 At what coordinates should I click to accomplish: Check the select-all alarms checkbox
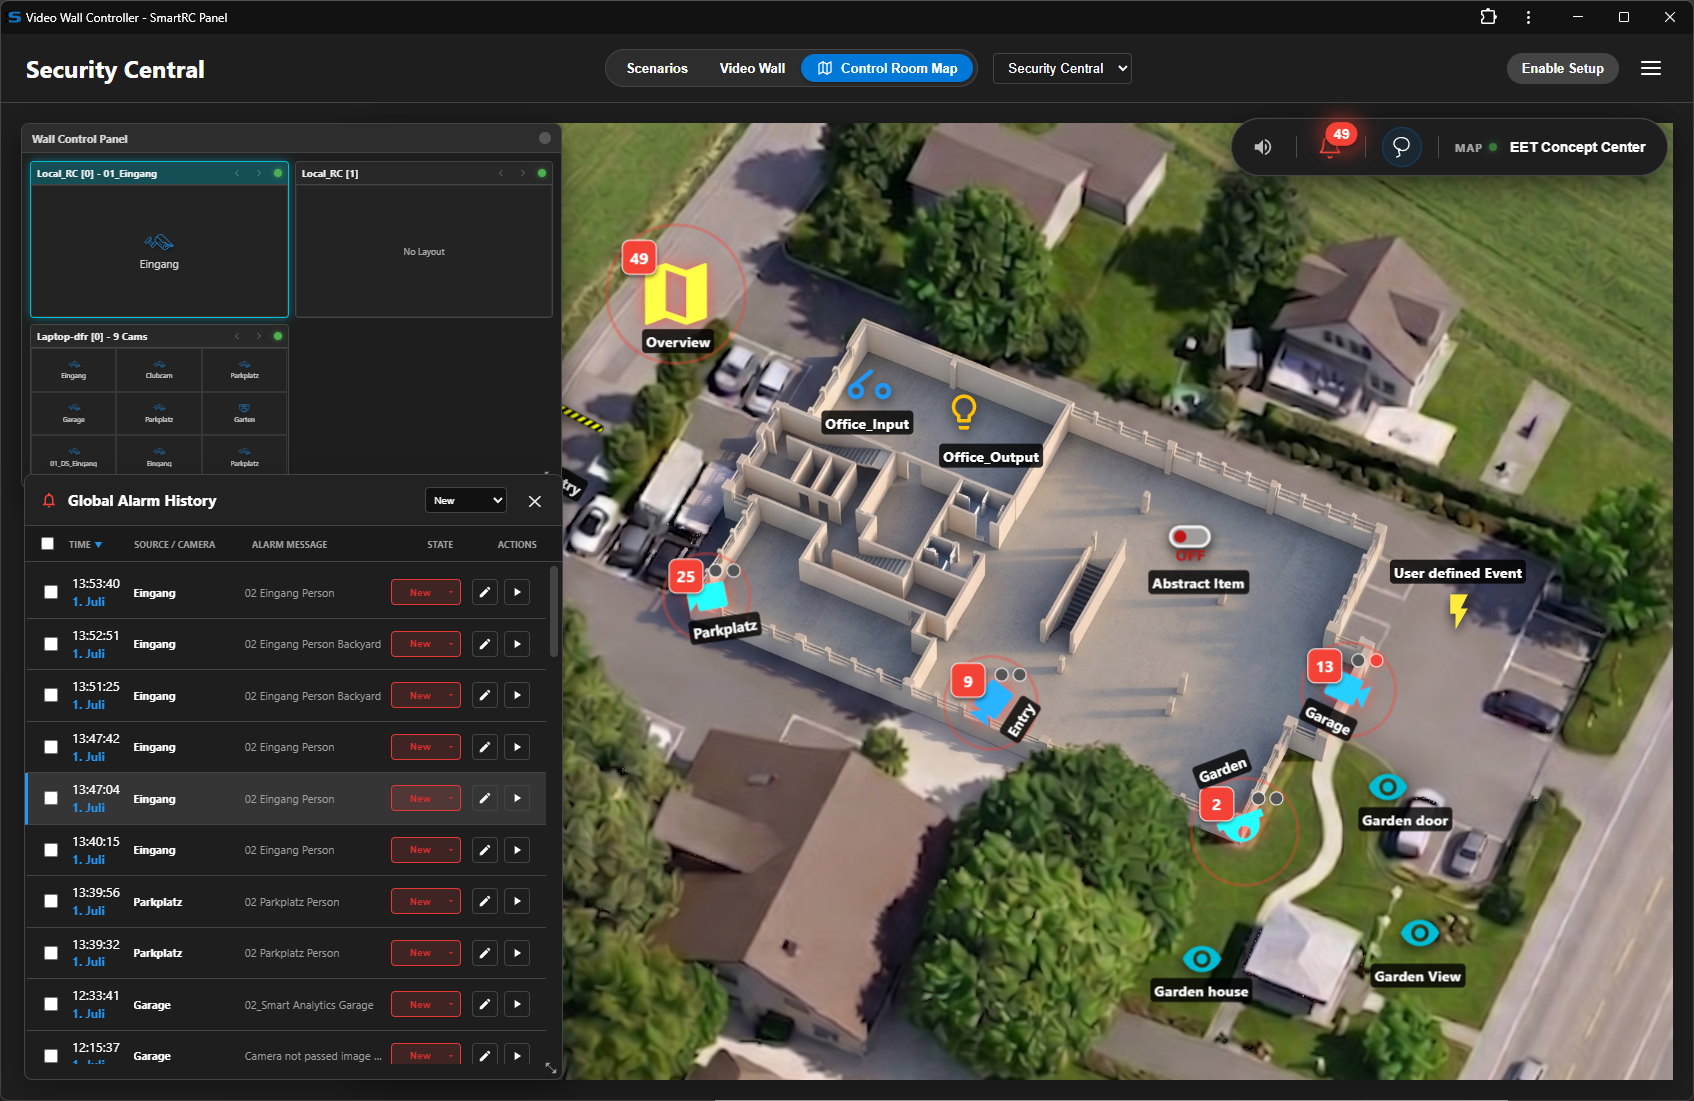[x=47, y=544]
